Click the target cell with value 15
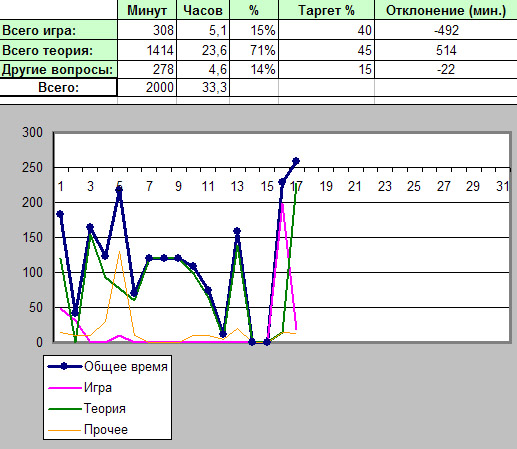 pyautogui.click(x=326, y=69)
